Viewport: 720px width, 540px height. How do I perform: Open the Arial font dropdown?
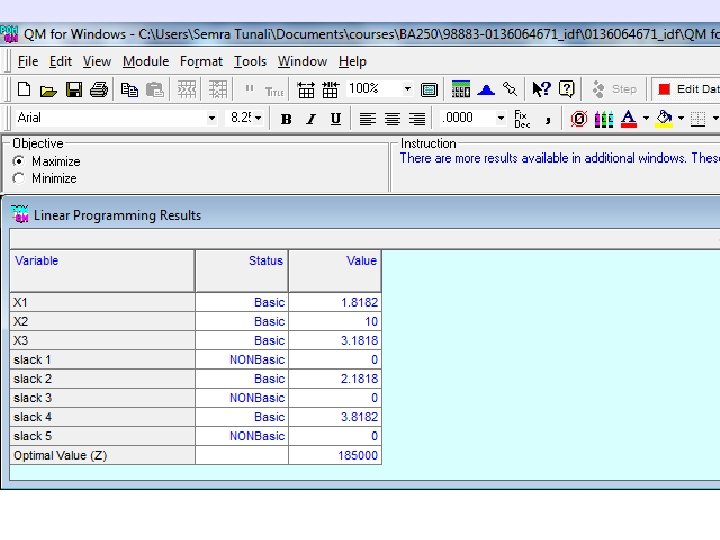coord(212,118)
